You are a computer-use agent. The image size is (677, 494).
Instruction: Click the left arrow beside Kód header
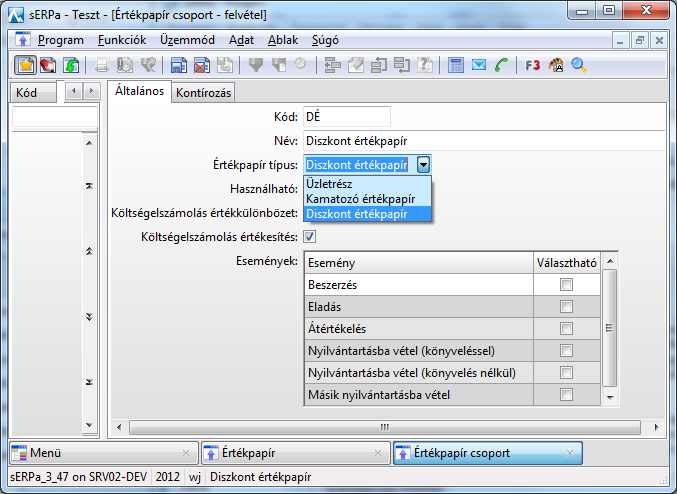(x=74, y=91)
